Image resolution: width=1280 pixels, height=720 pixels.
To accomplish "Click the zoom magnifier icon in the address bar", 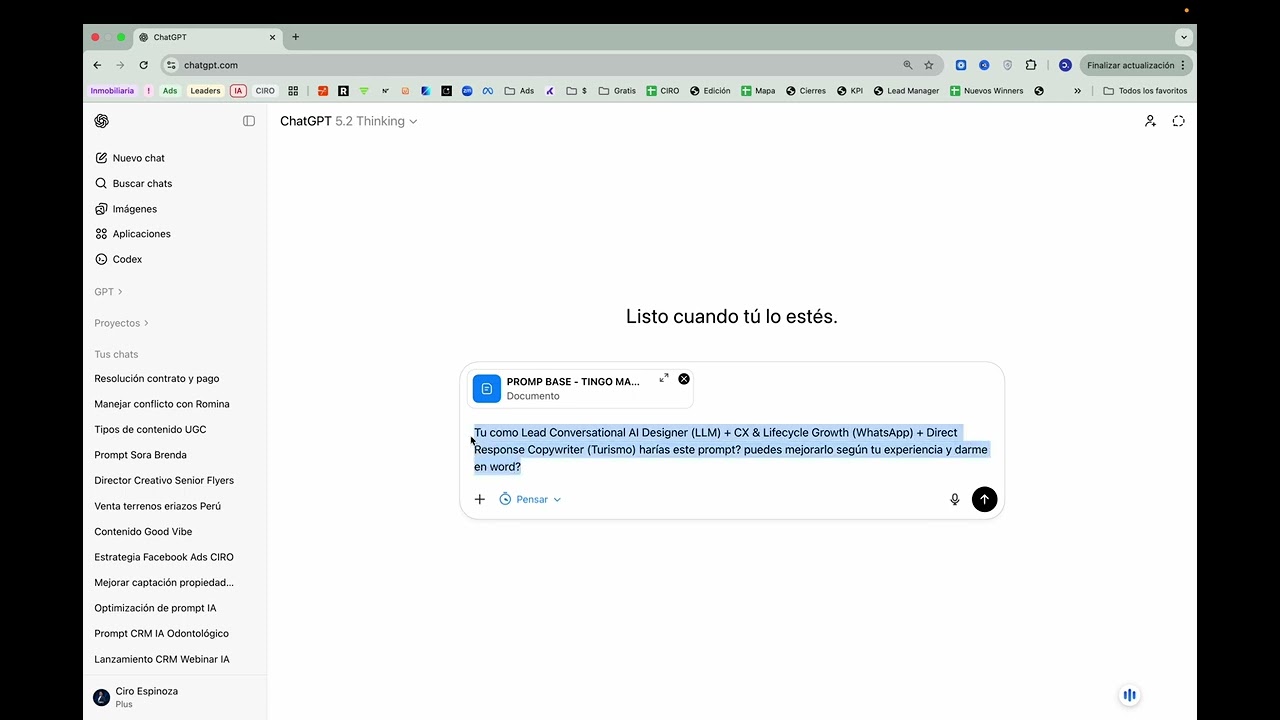I will click(908, 65).
